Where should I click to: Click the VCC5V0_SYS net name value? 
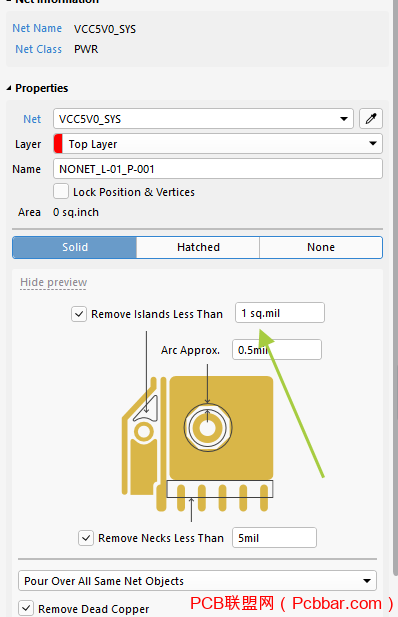click(105, 29)
